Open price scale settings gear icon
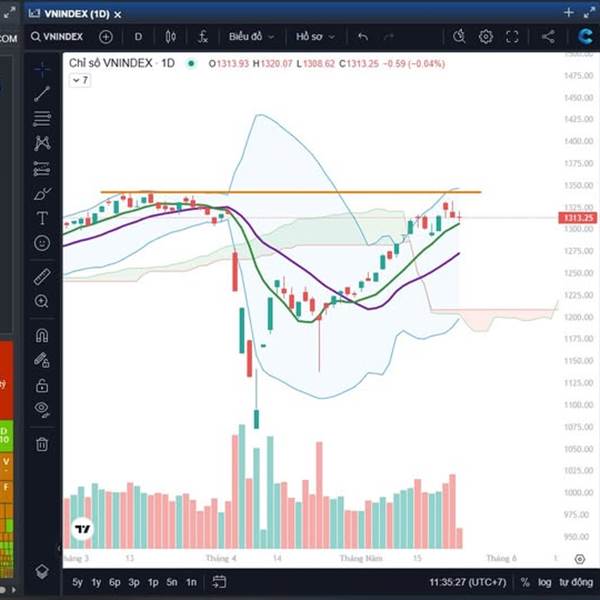The width and height of the screenshot is (600, 600). (x=580, y=559)
